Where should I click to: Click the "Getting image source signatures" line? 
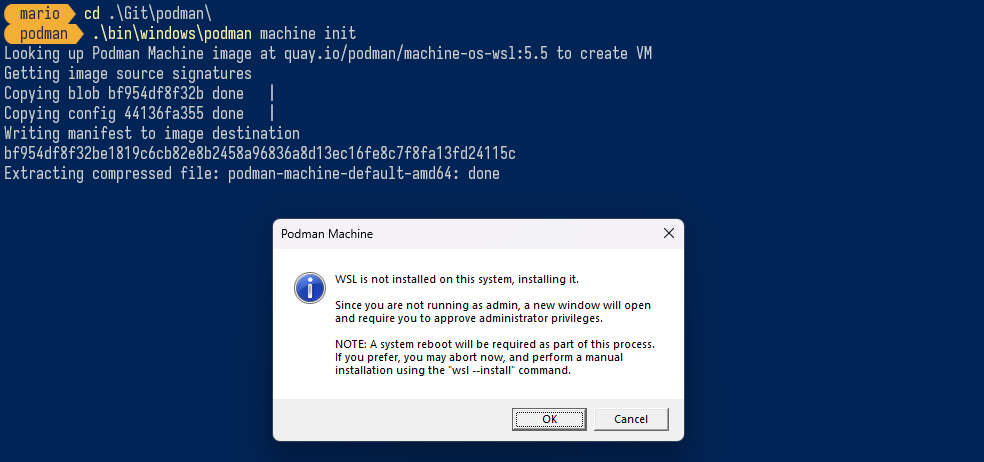(128, 73)
